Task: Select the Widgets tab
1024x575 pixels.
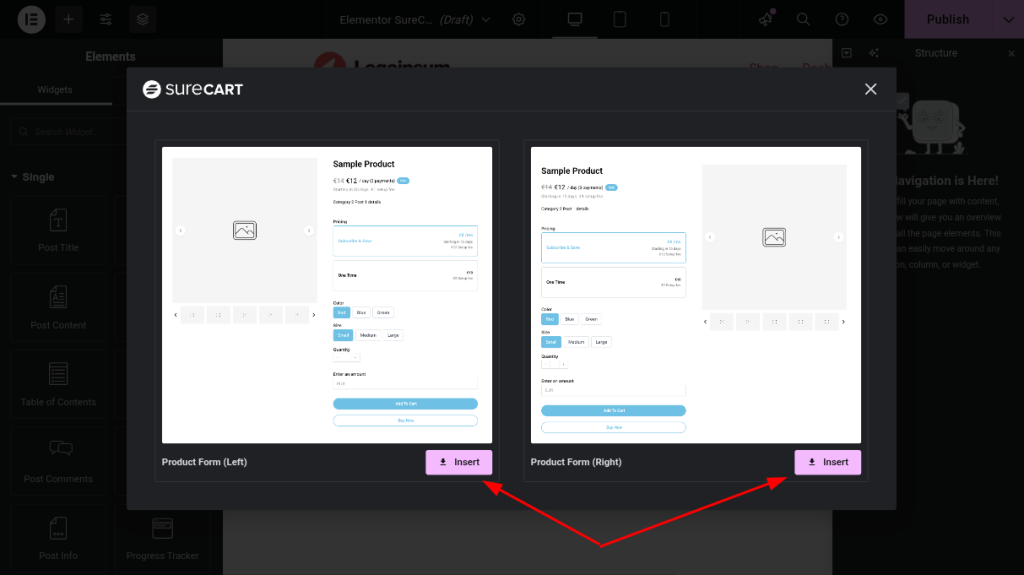Action: pos(55,89)
